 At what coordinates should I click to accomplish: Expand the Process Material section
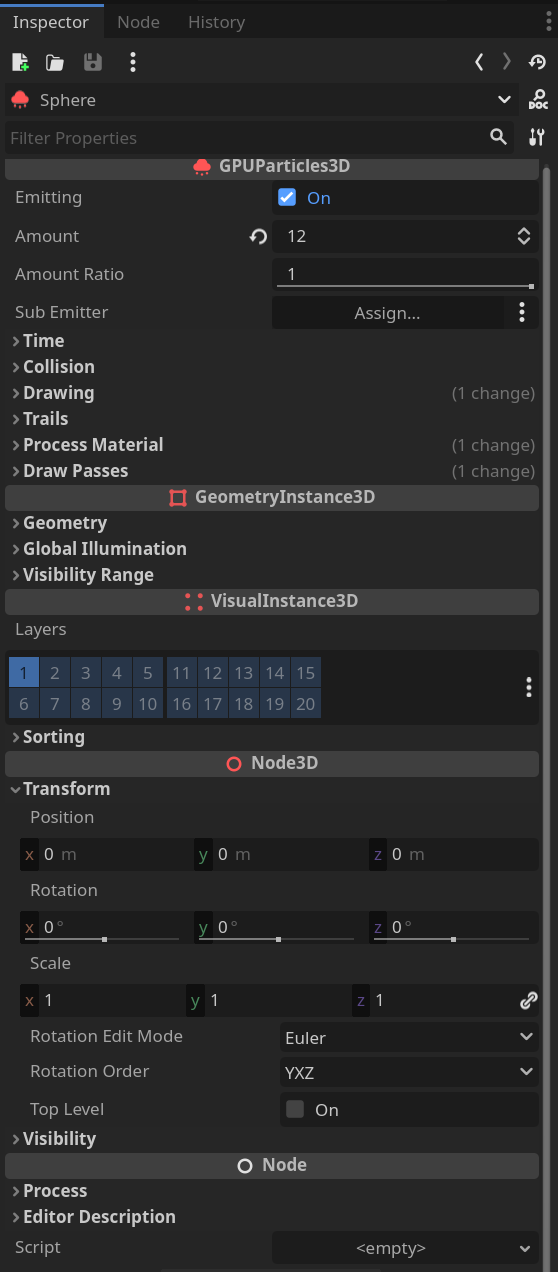tap(93, 445)
